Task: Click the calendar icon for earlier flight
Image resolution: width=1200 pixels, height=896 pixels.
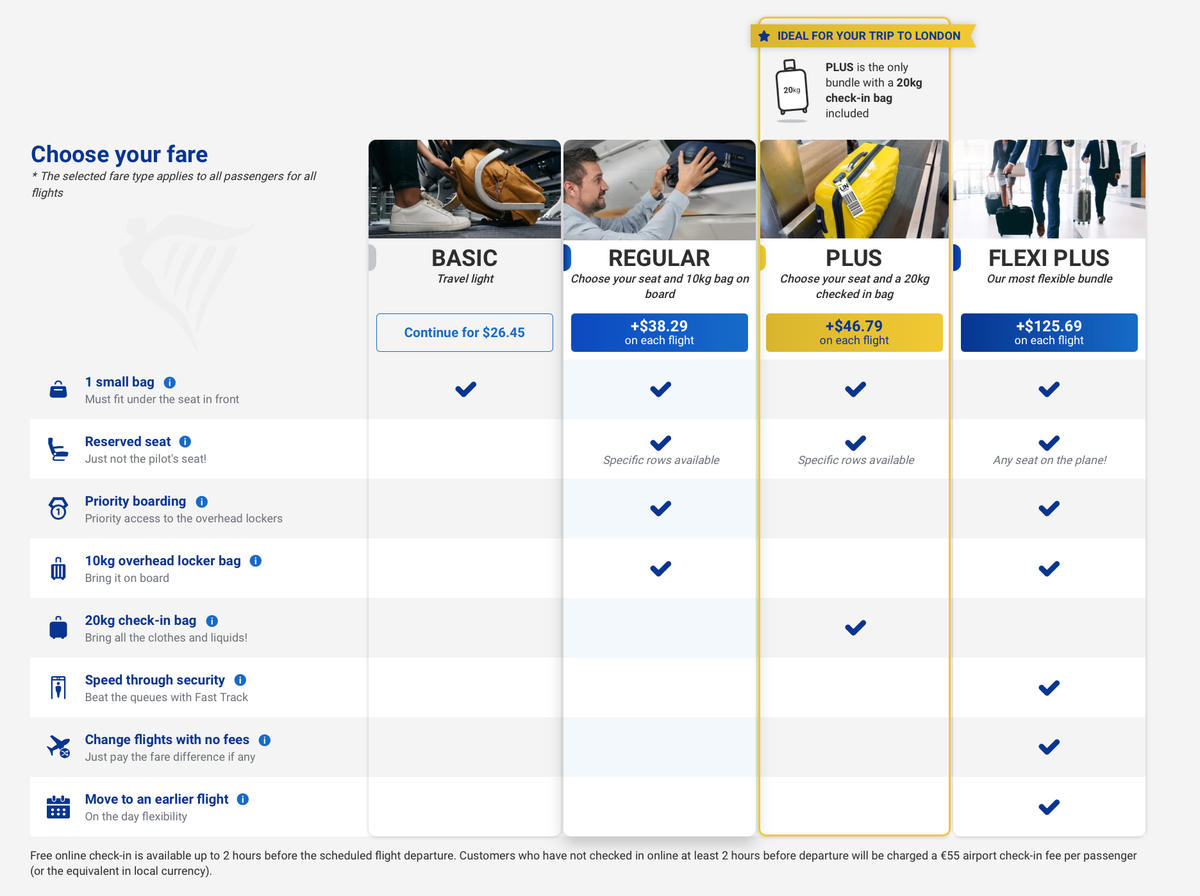Action: click(x=58, y=807)
